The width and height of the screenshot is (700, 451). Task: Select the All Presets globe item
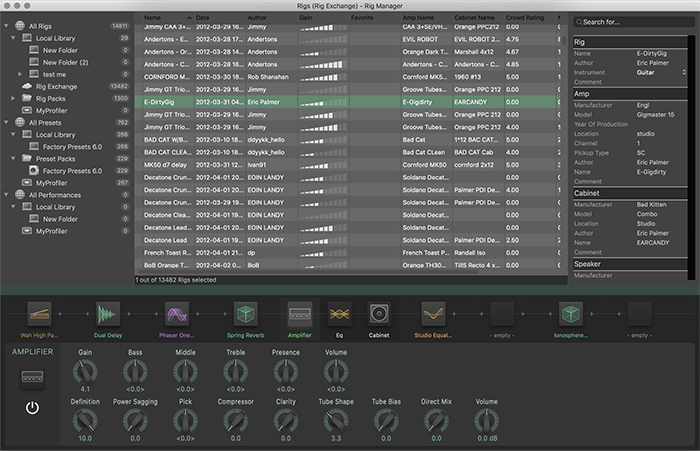tap(45, 123)
